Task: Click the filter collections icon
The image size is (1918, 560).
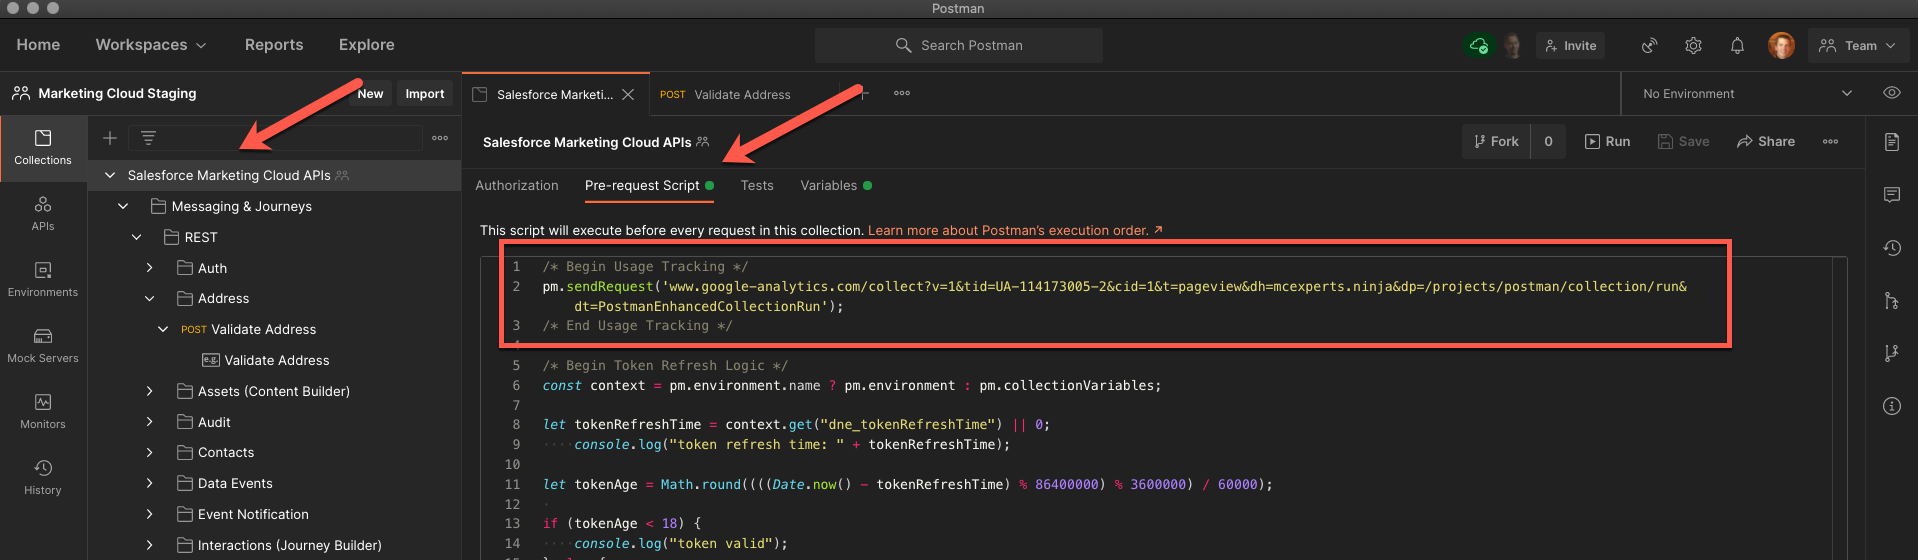Action: coord(148,138)
